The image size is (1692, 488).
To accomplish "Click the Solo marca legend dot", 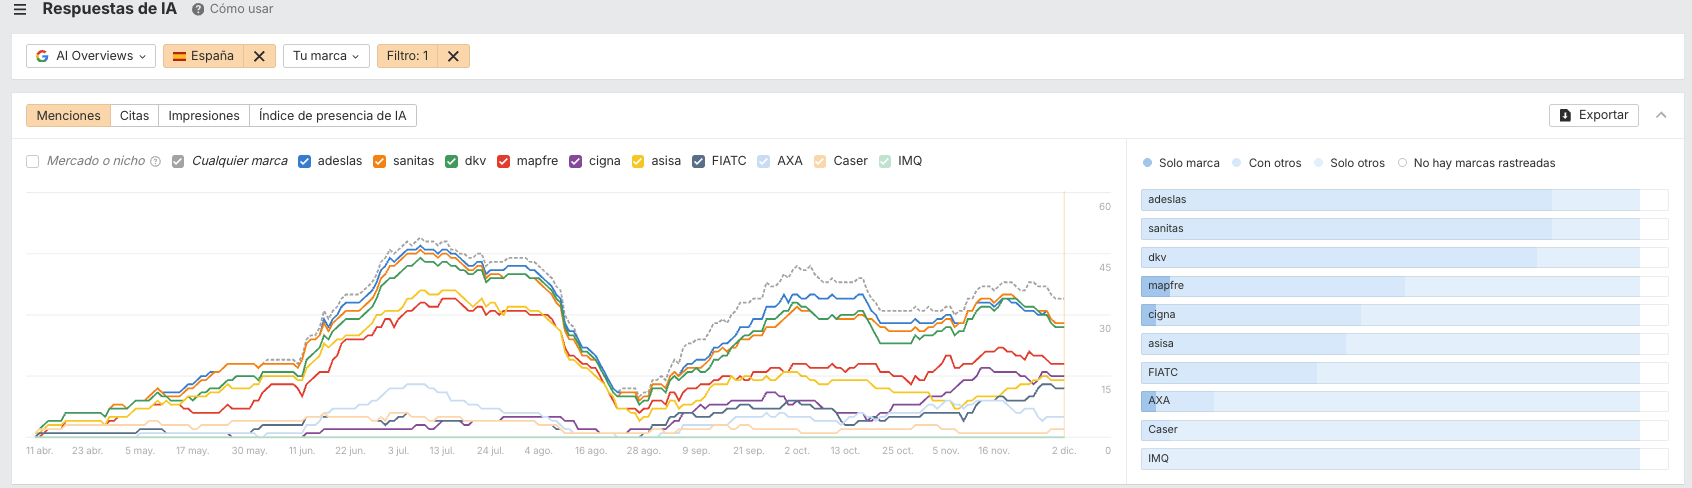I will click(x=1147, y=163).
